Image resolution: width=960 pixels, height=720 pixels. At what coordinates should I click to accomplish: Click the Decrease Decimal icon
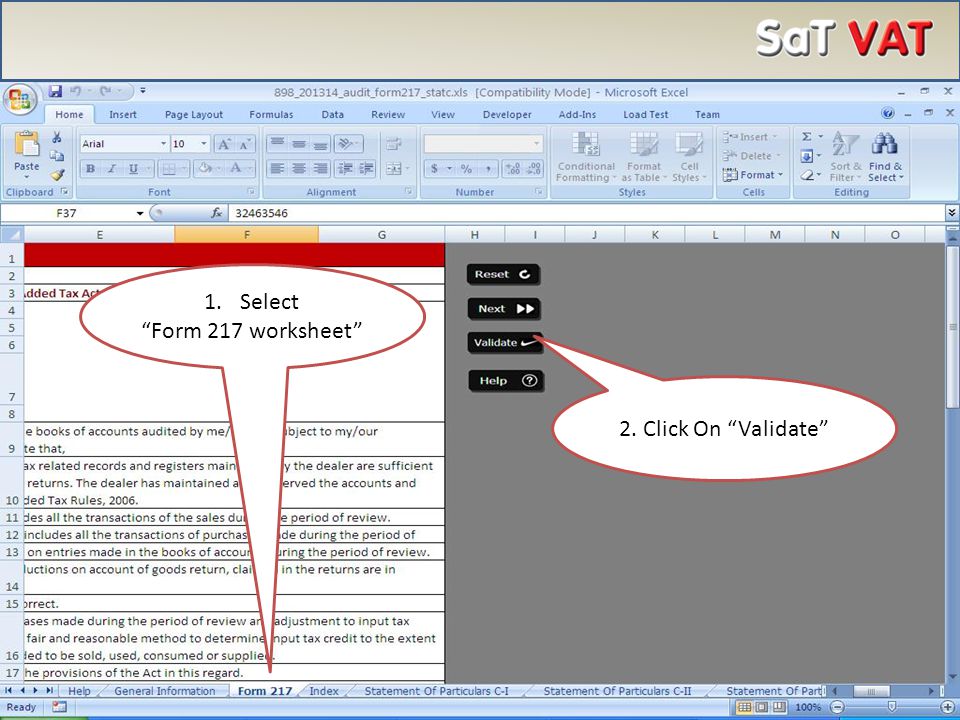tap(534, 168)
